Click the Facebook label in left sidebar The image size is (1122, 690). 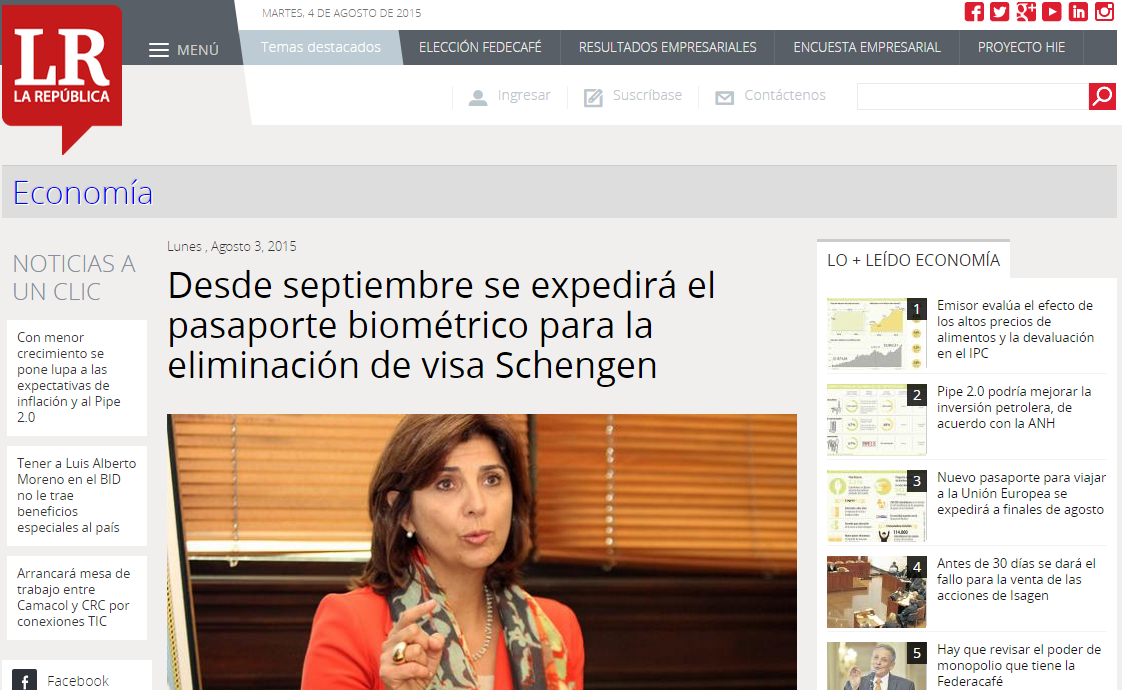point(78,681)
